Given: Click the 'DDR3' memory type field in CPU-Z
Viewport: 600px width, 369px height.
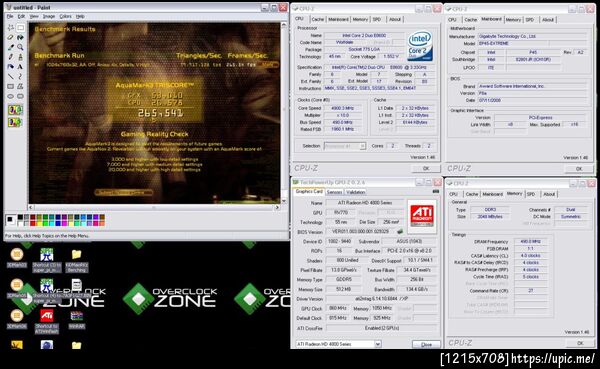Looking at the screenshot, I should (x=490, y=210).
